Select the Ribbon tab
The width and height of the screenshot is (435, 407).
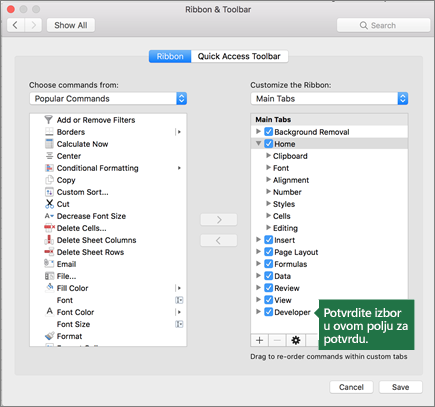point(170,56)
